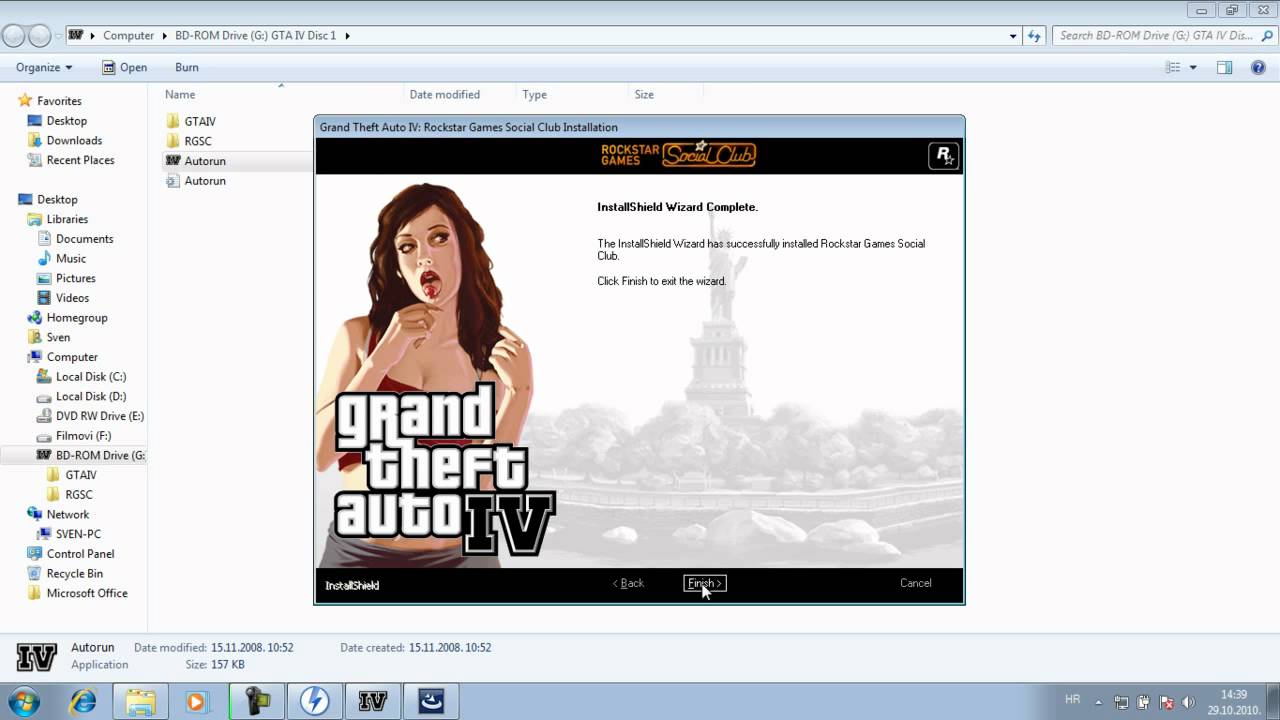1280x720 pixels.
Task: Click the Back button in installer
Action: (628, 583)
